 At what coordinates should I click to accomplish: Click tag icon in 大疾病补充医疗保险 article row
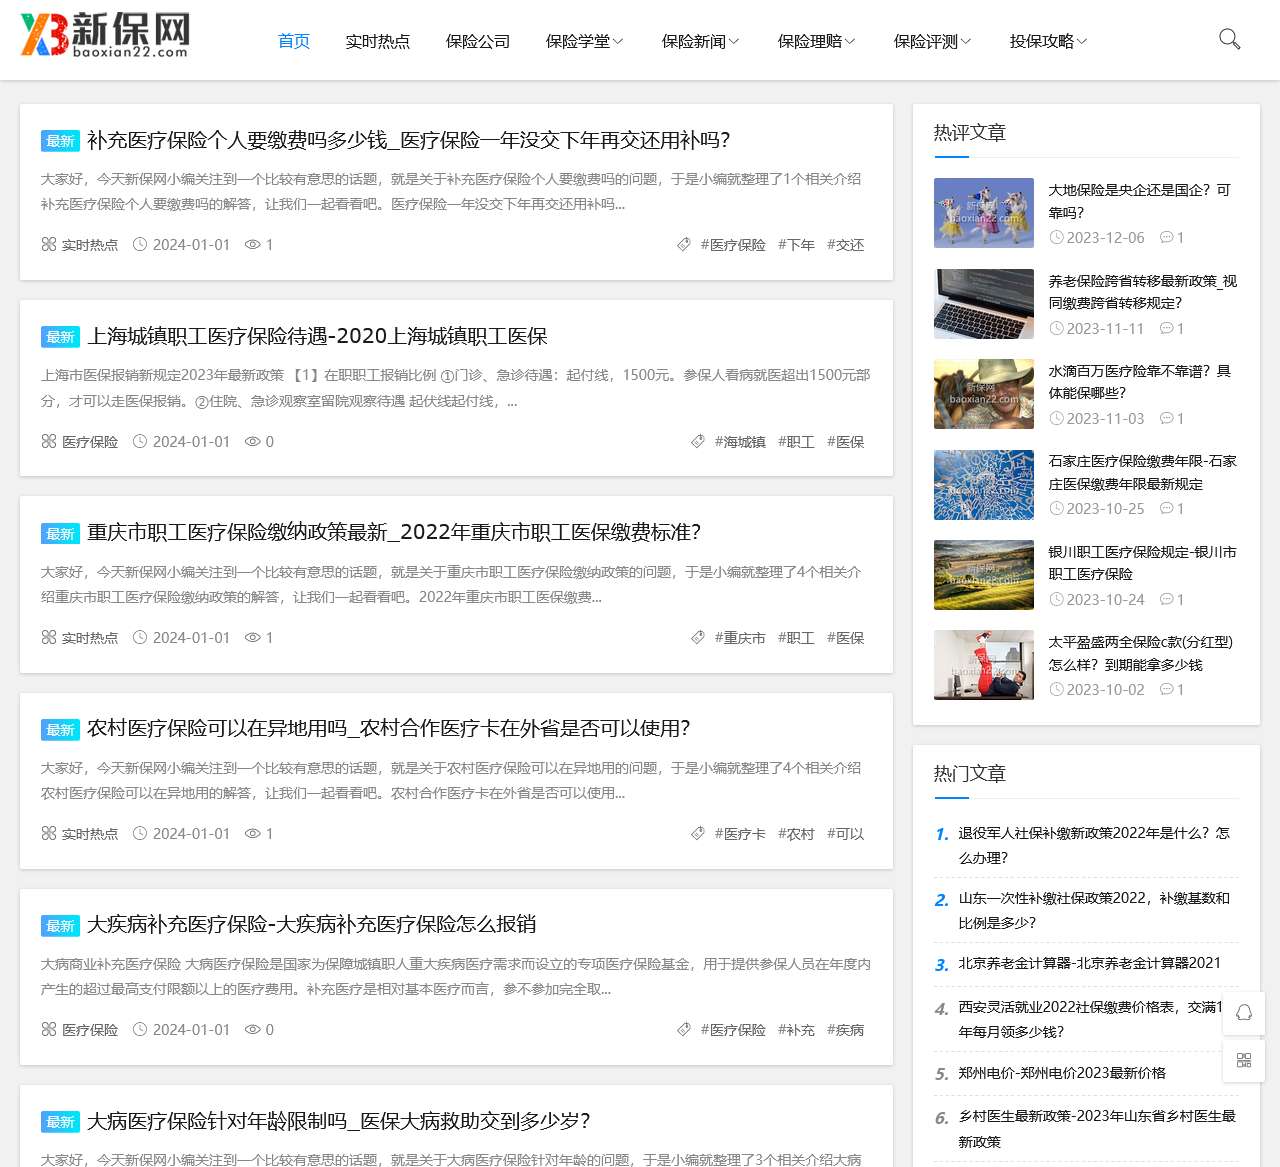(684, 1029)
